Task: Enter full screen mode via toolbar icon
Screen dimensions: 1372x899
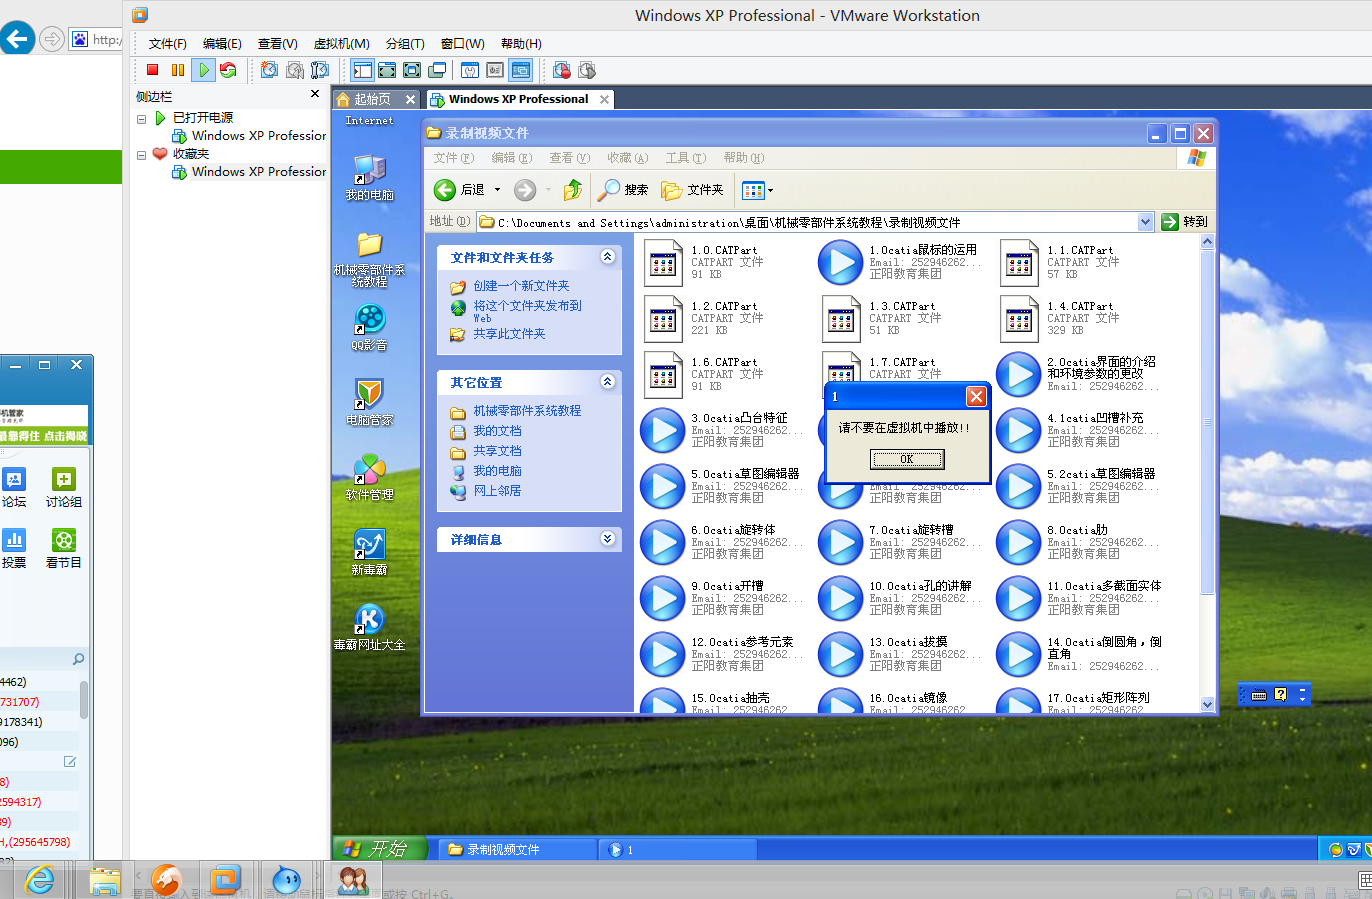Action: point(412,70)
